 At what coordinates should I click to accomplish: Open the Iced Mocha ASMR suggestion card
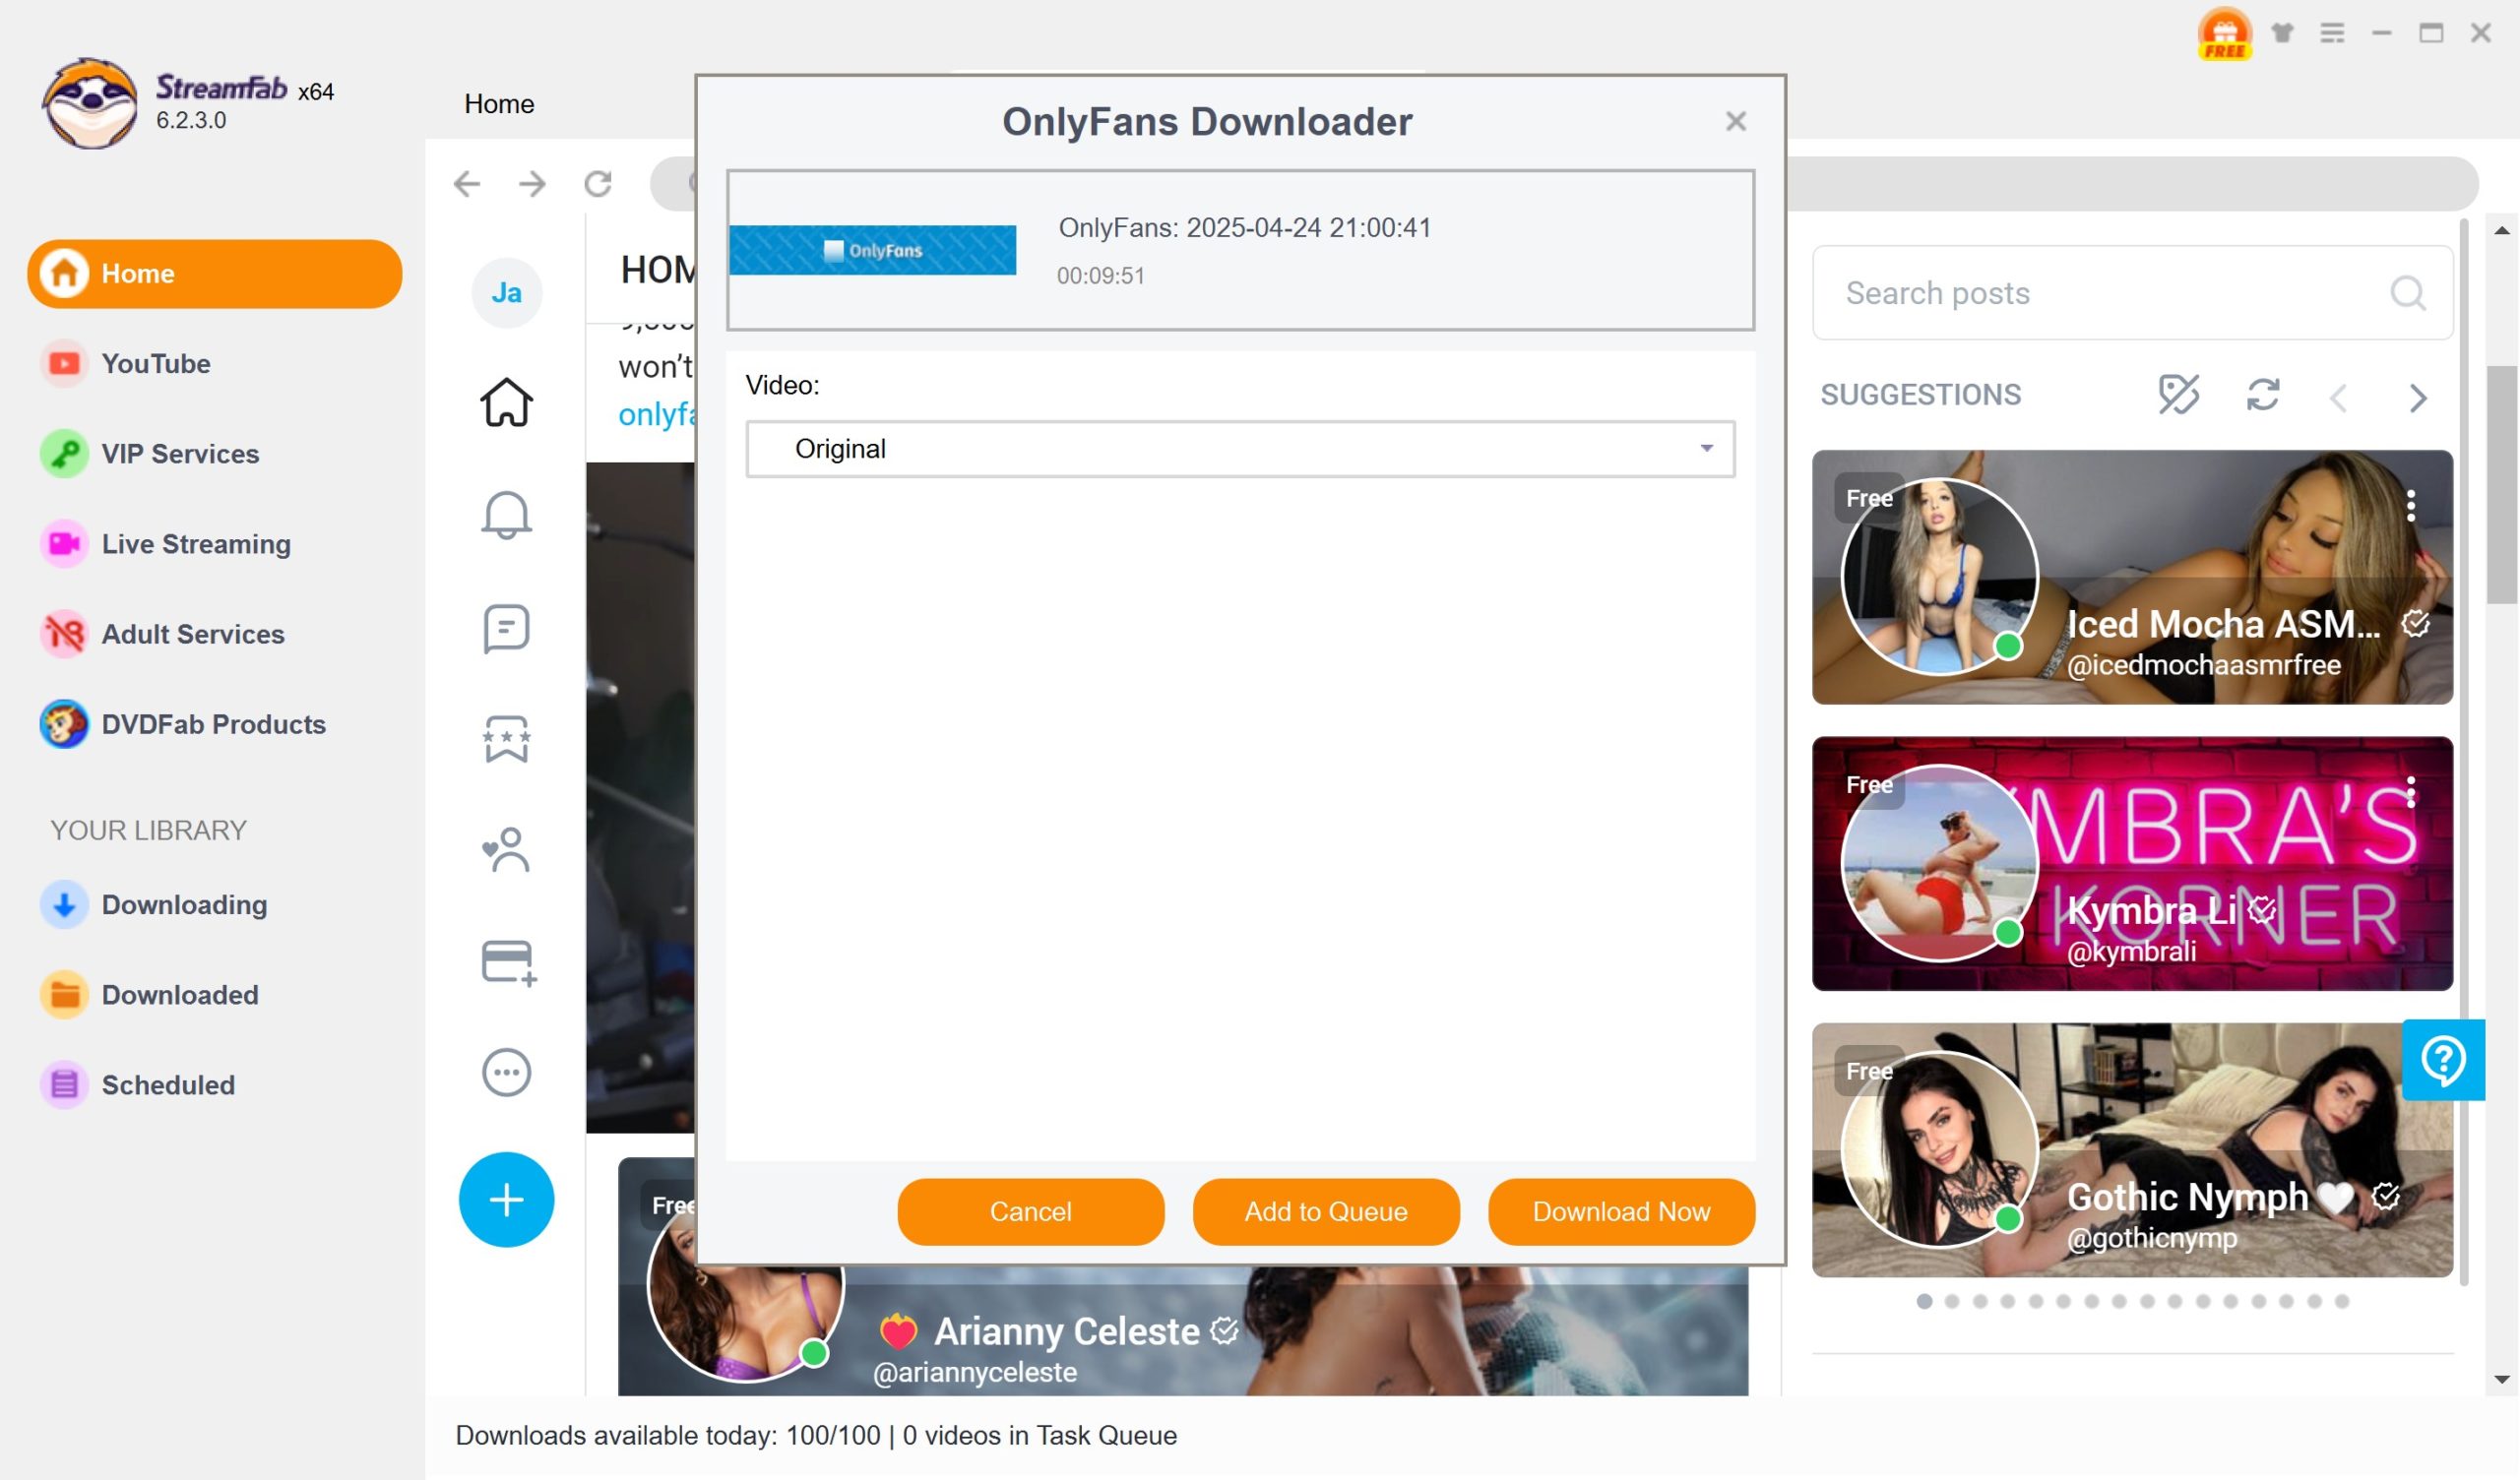2133,577
